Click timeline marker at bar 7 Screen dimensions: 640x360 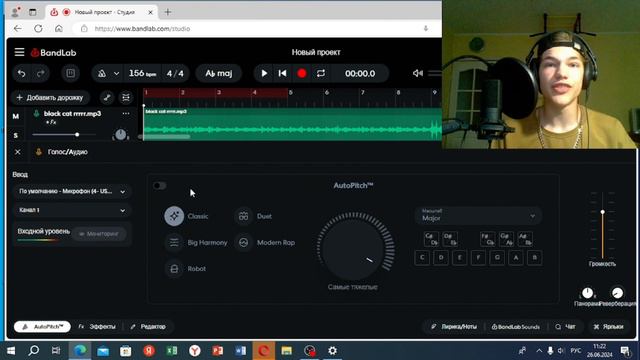pos(362,93)
